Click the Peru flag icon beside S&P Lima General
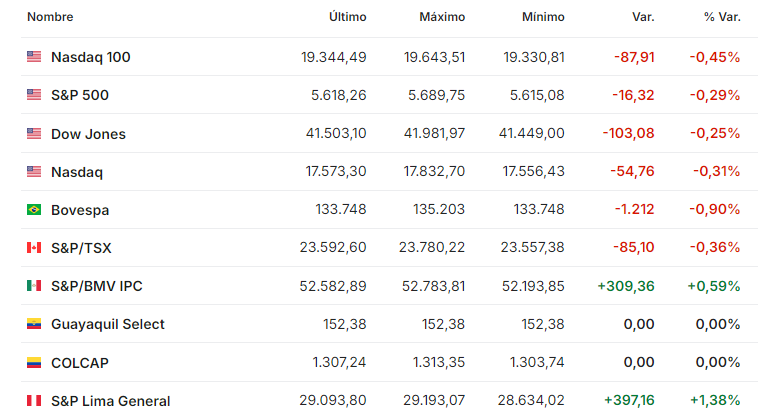Viewport: 758px width, 415px height. click(x=34, y=400)
